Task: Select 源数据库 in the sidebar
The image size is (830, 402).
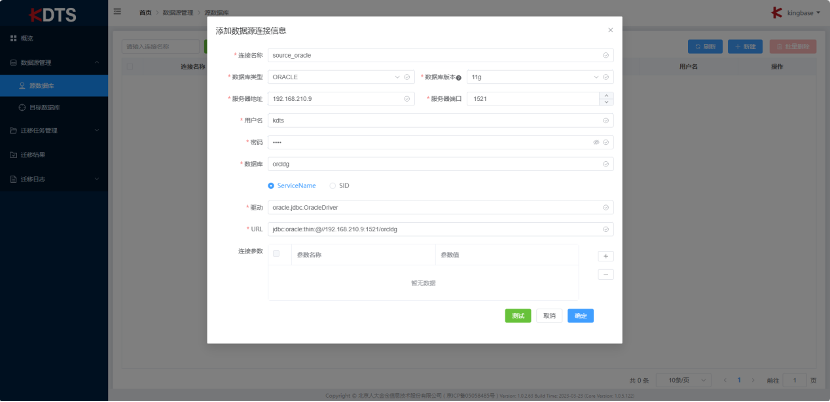Action: 53,85
